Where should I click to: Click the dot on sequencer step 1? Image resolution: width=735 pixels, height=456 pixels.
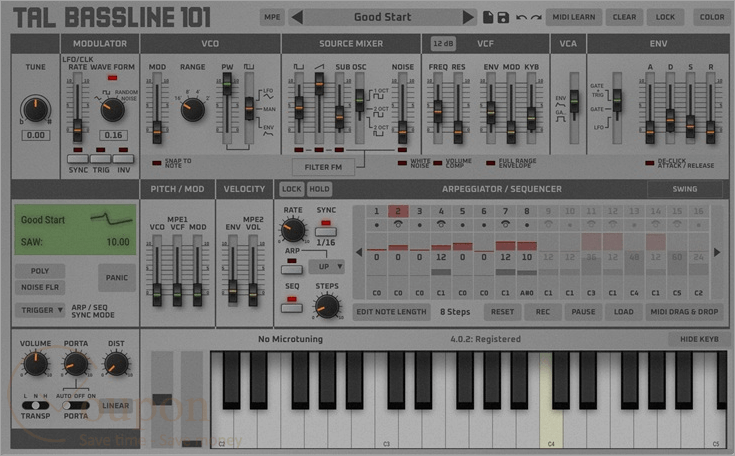tap(376, 225)
